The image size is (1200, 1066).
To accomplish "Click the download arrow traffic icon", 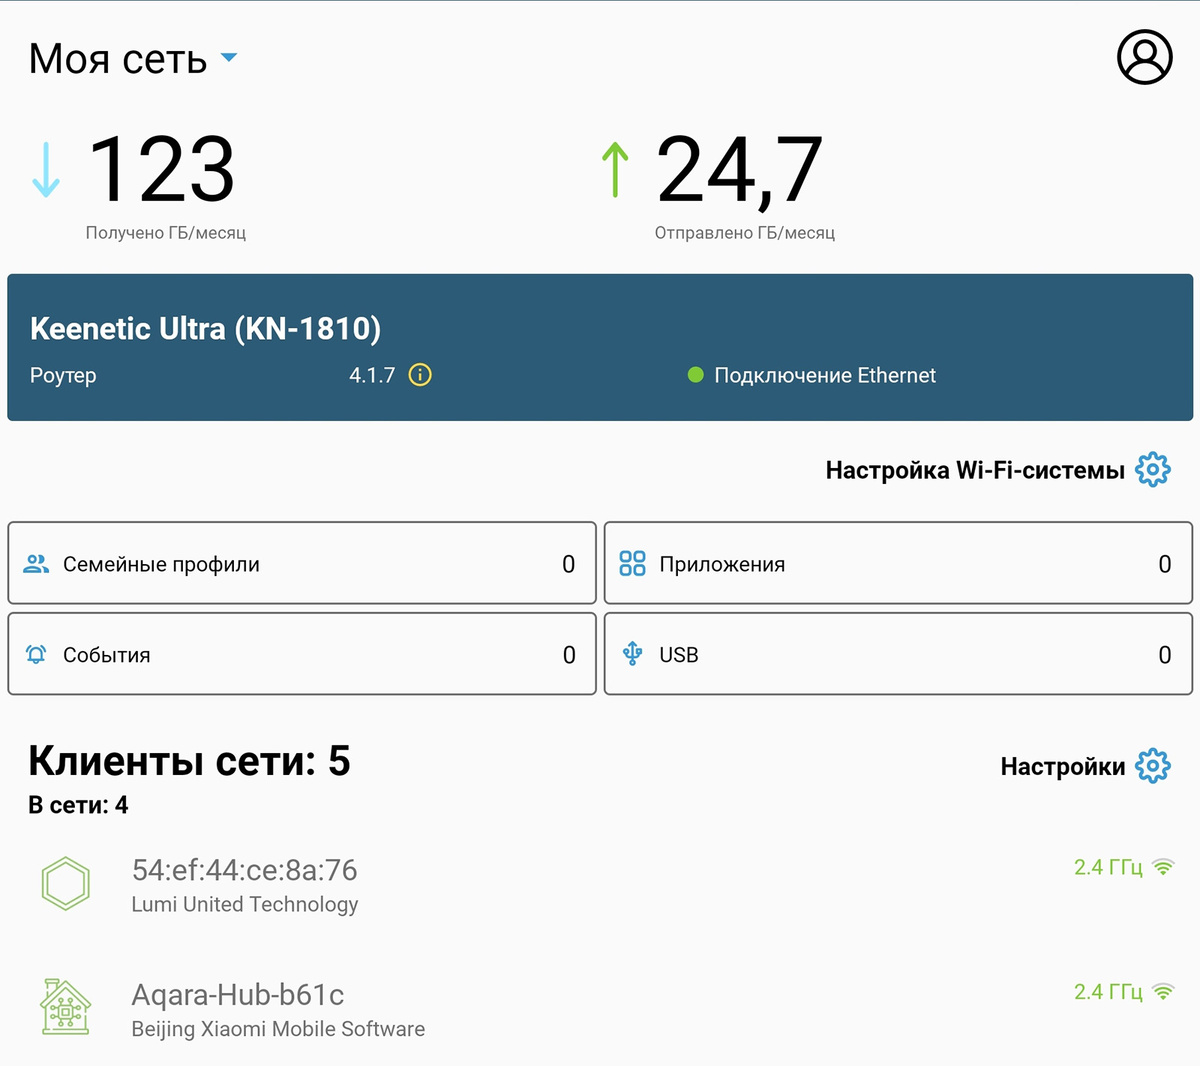I will 46,170.
